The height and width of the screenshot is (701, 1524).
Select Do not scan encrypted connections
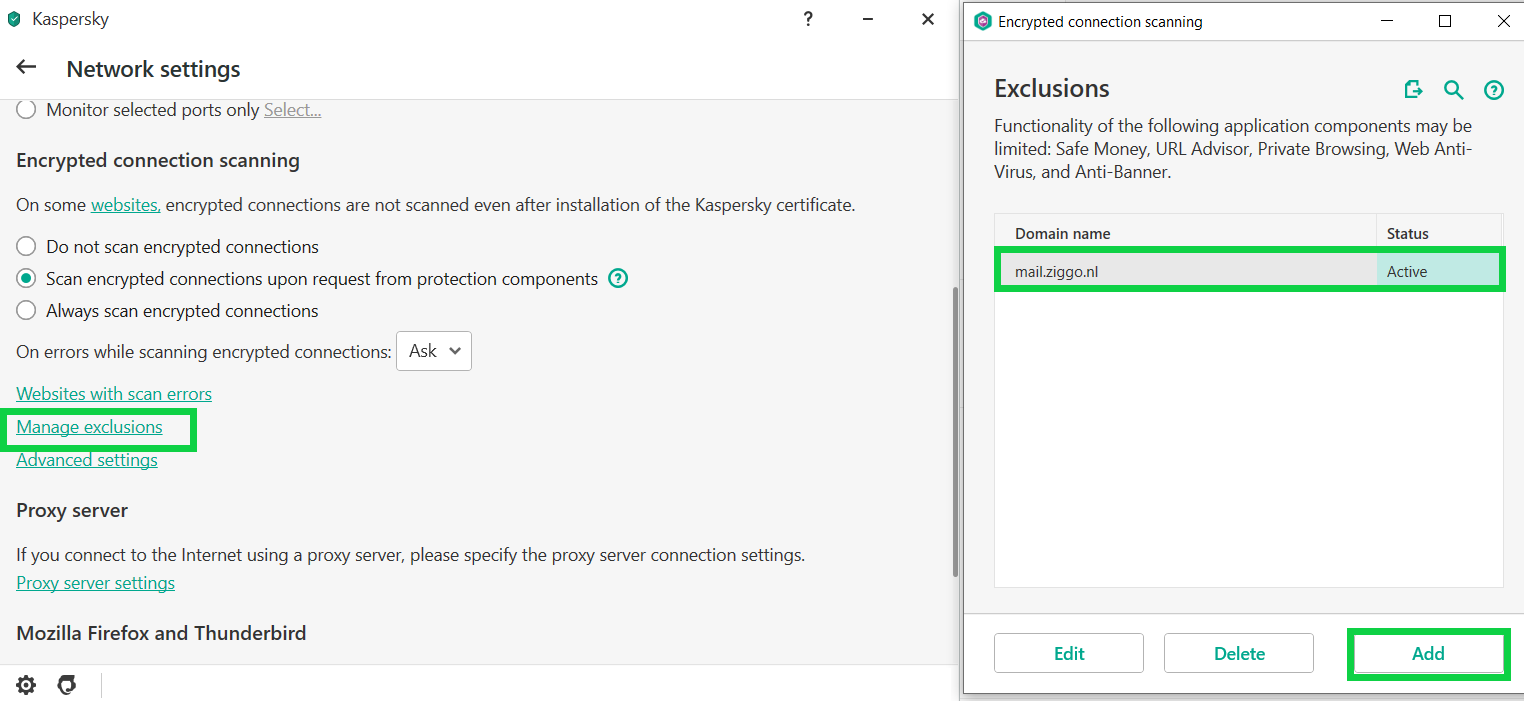(x=27, y=247)
